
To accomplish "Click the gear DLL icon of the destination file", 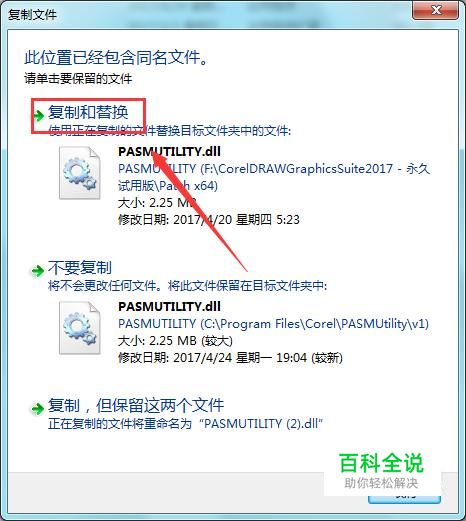I will pyautogui.click(x=80, y=328).
